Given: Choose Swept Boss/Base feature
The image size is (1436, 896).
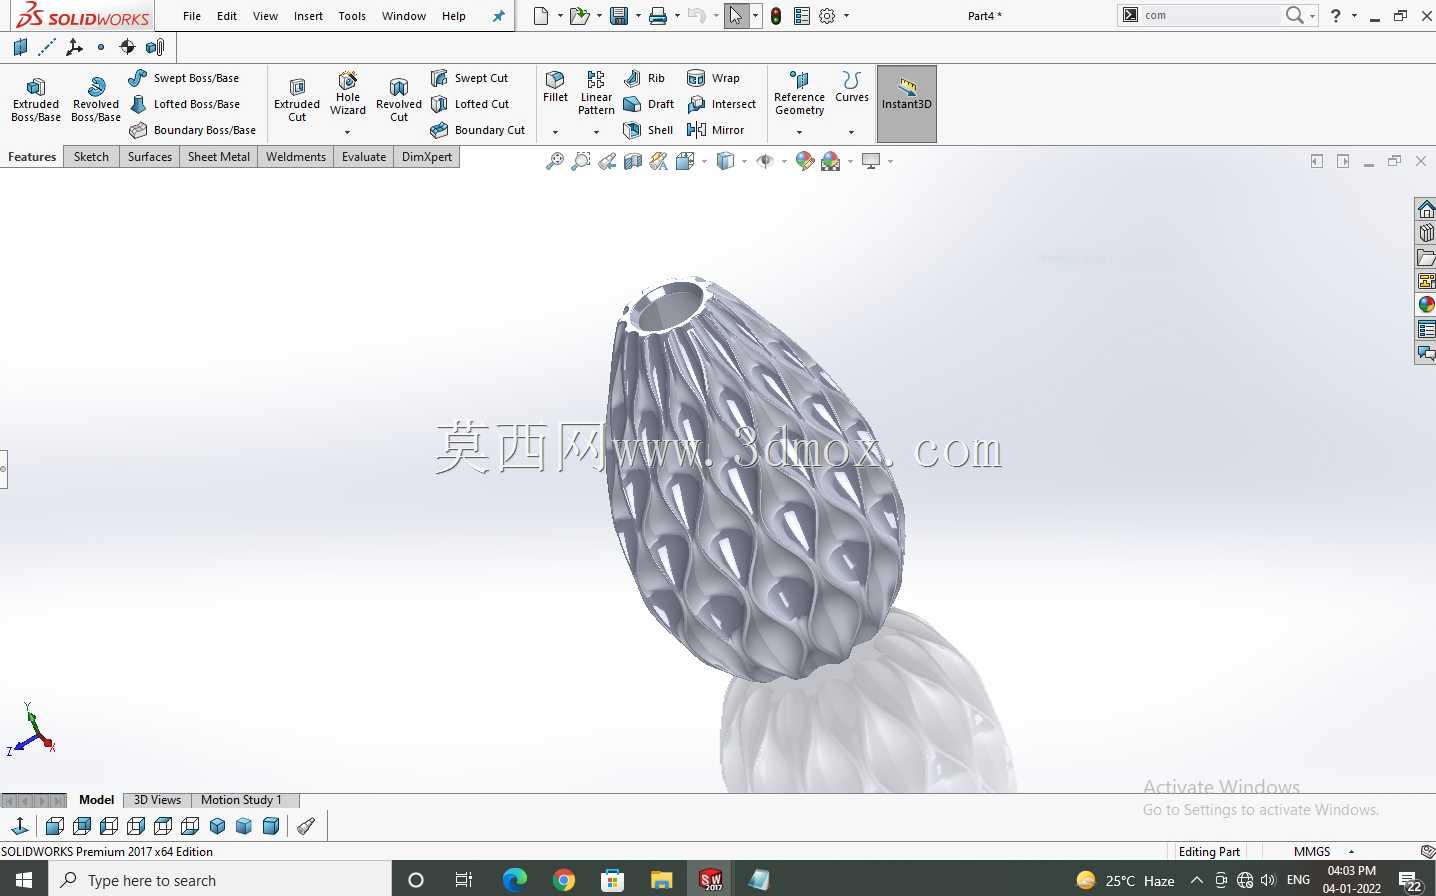Looking at the screenshot, I should [185, 78].
